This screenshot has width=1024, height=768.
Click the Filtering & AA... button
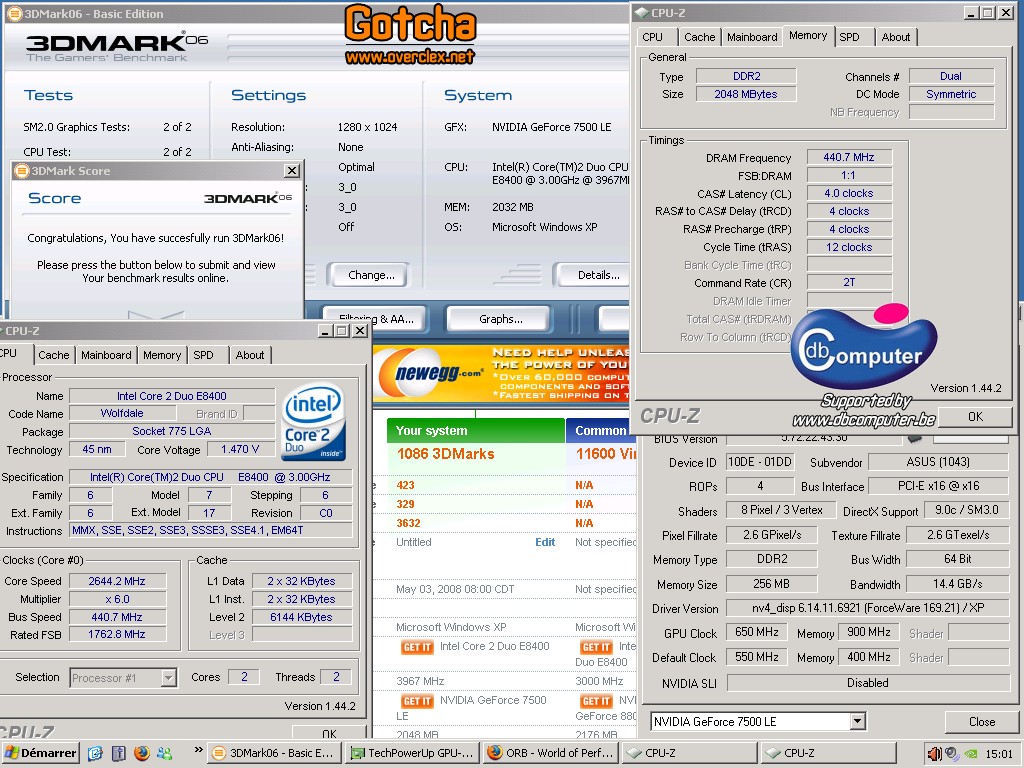376,319
